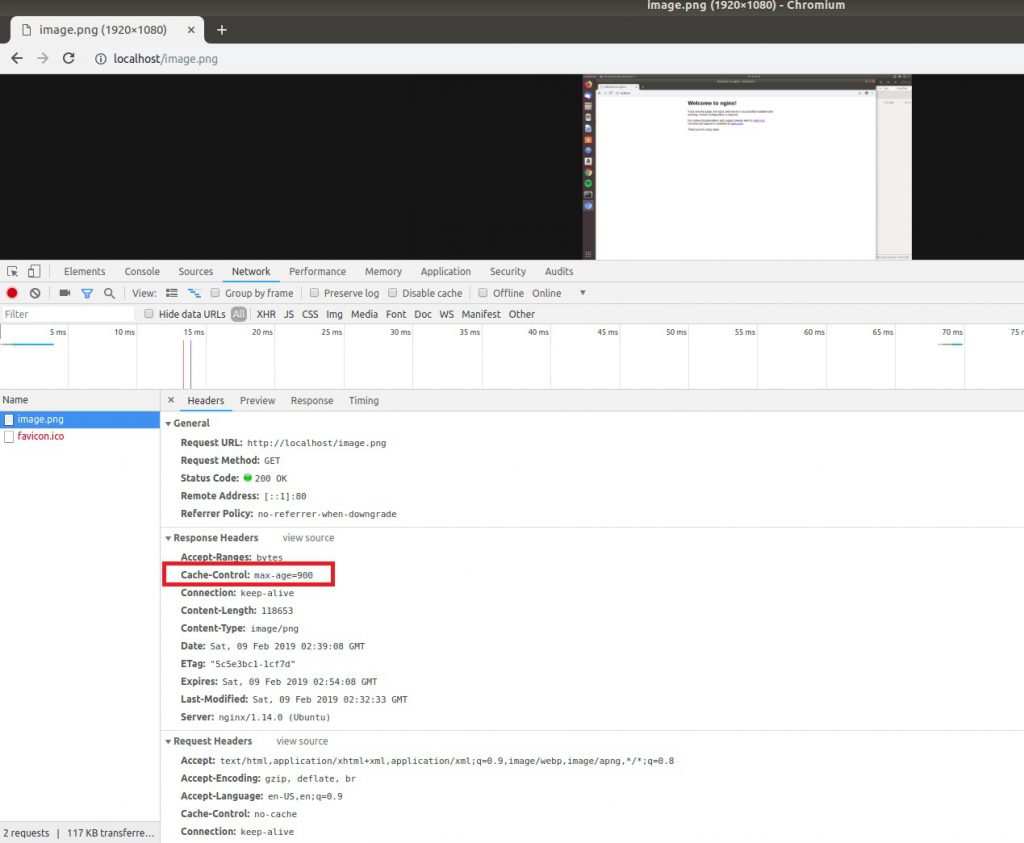Enable Group by frame checkbox
The height and width of the screenshot is (843, 1024).
tap(215, 293)
